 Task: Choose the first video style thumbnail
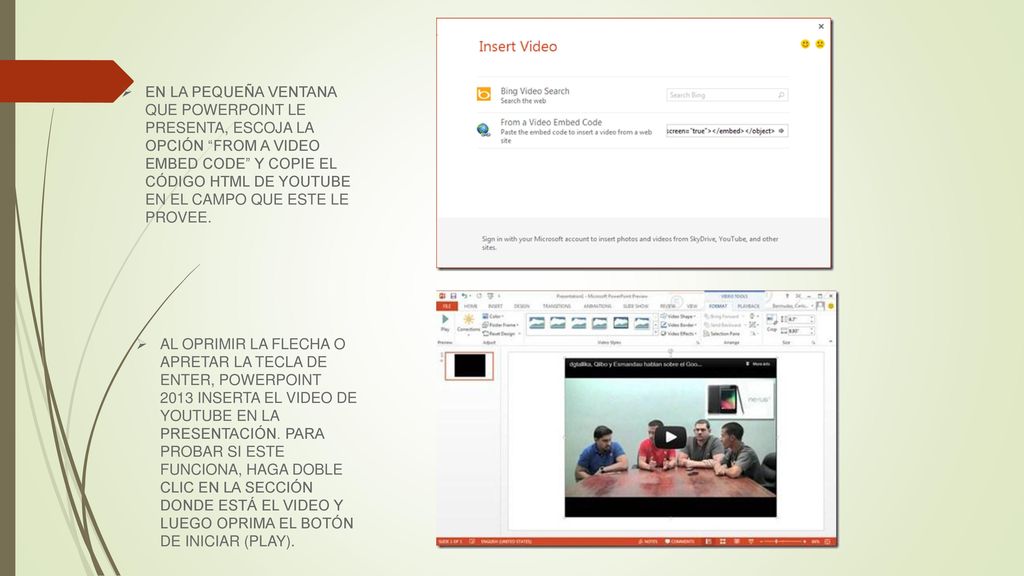tap(537, 323)
